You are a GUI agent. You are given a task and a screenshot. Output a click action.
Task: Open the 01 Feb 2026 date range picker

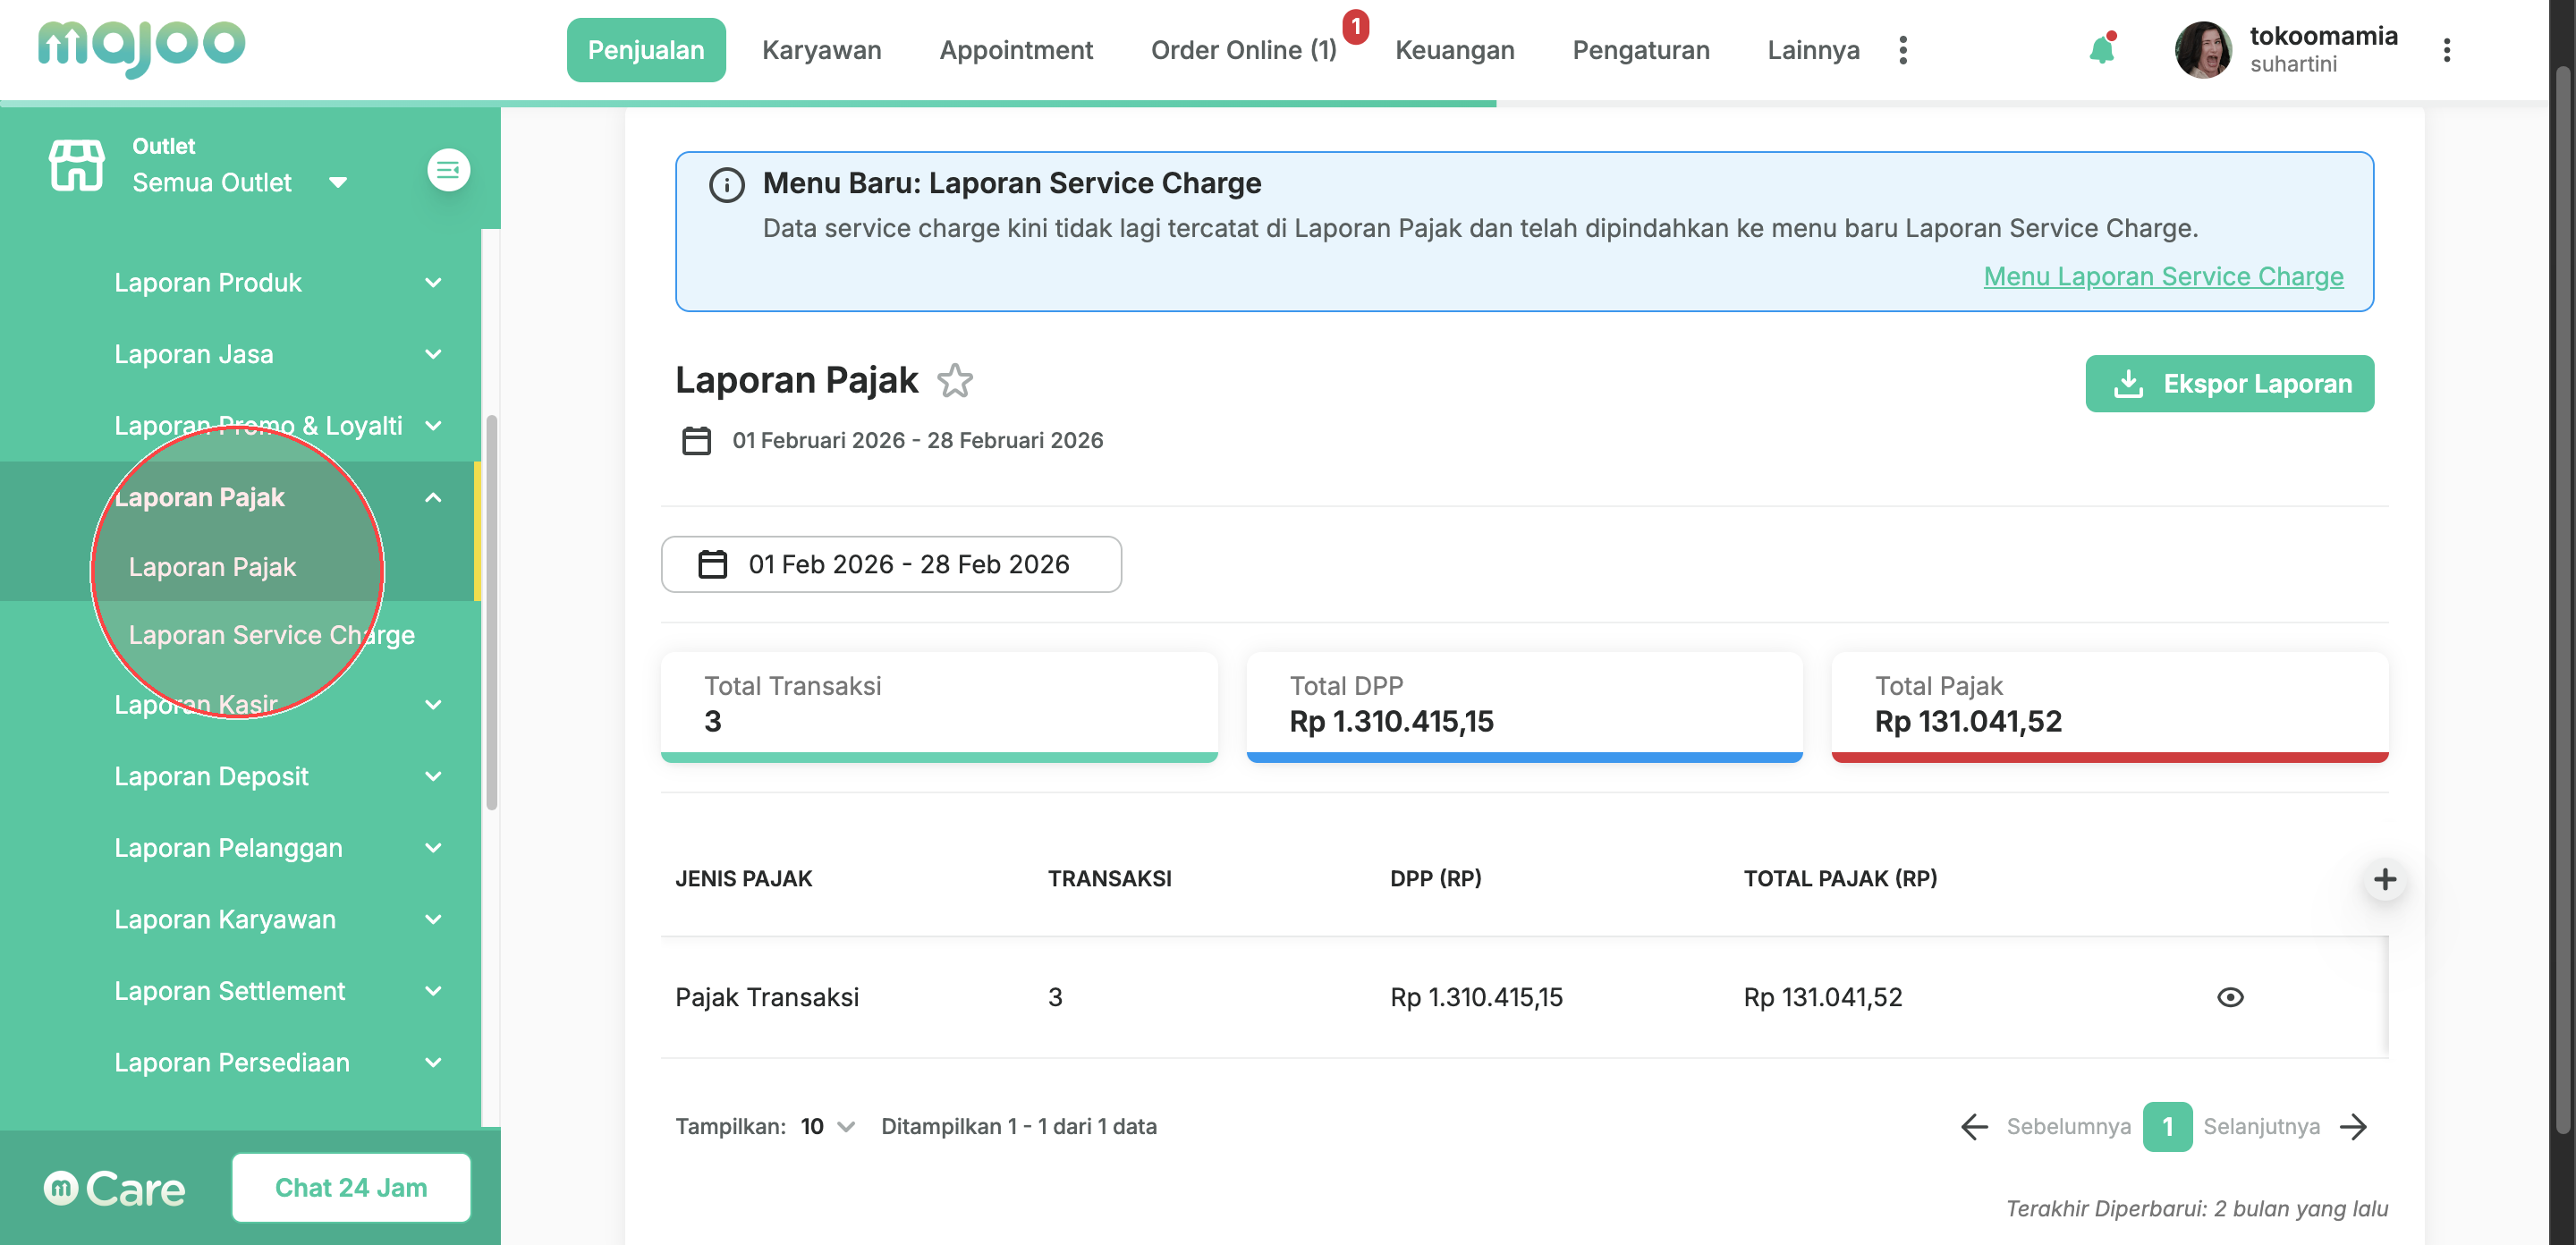coord(890,565)
